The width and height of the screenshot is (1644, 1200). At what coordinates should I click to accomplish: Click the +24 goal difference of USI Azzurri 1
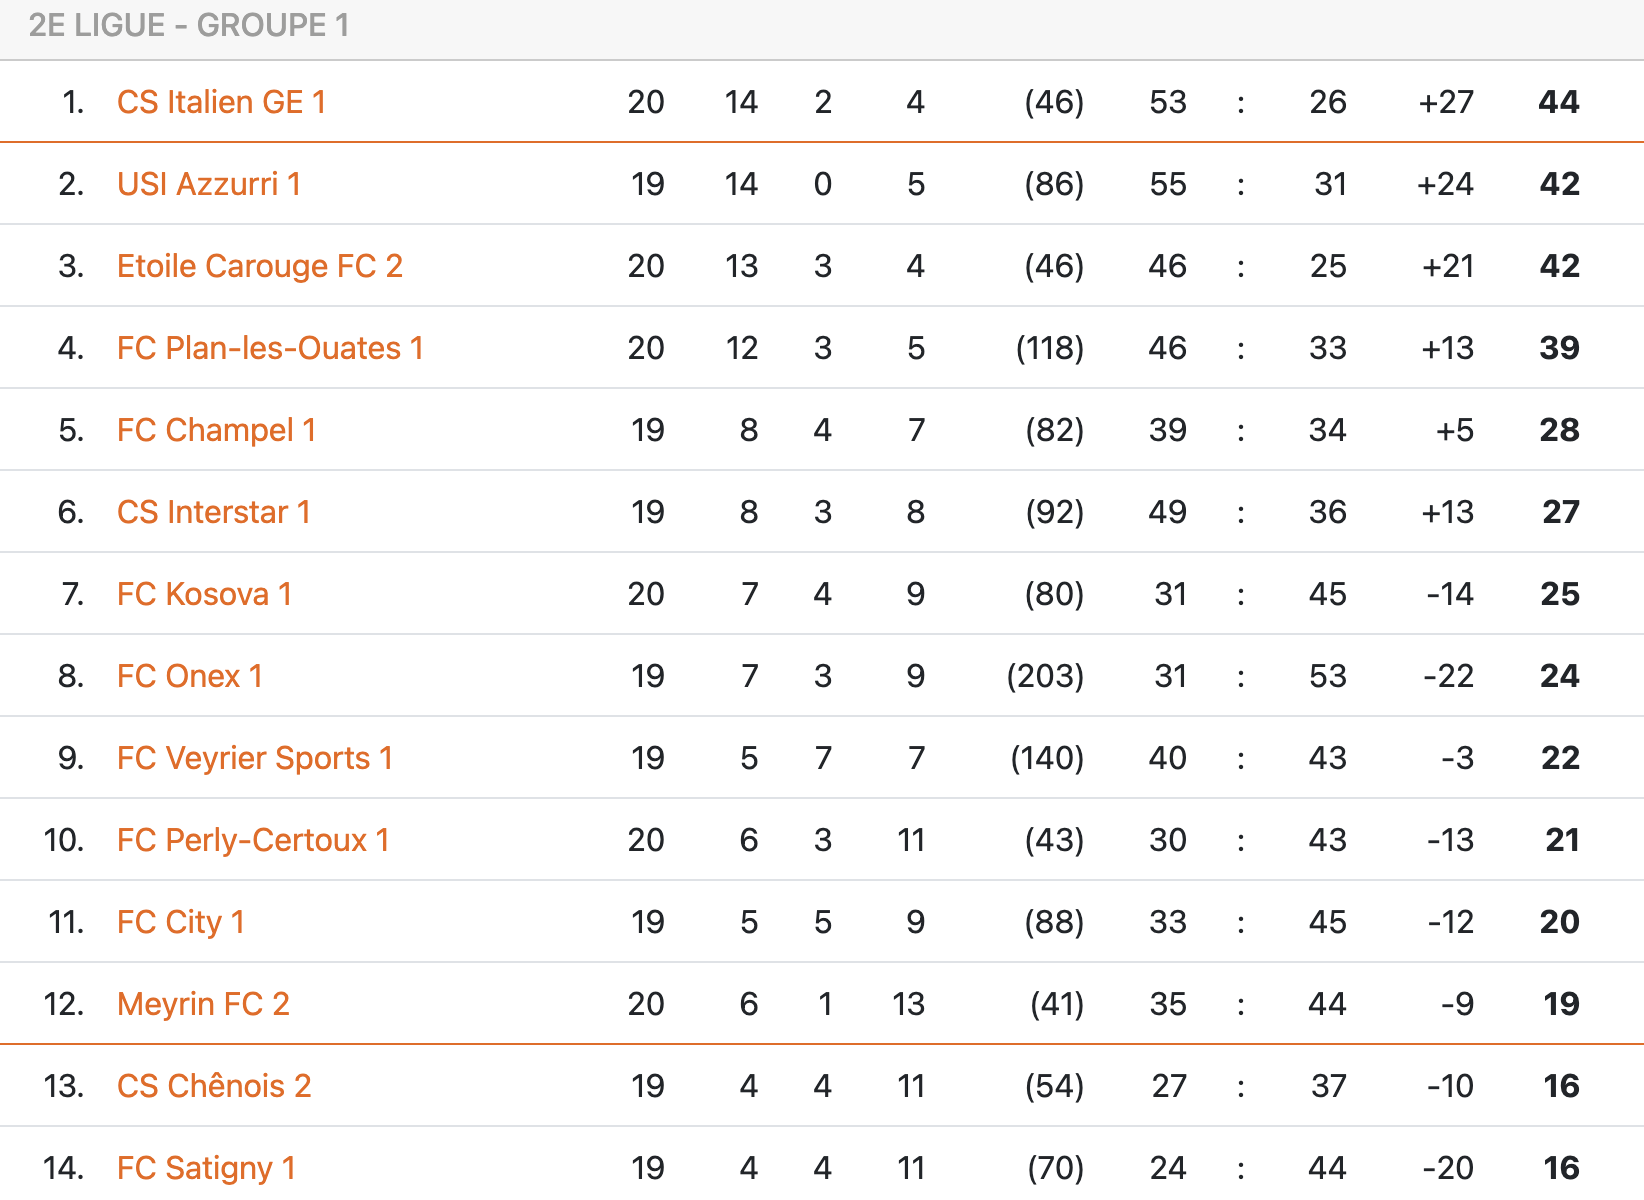coord(1445,184)
